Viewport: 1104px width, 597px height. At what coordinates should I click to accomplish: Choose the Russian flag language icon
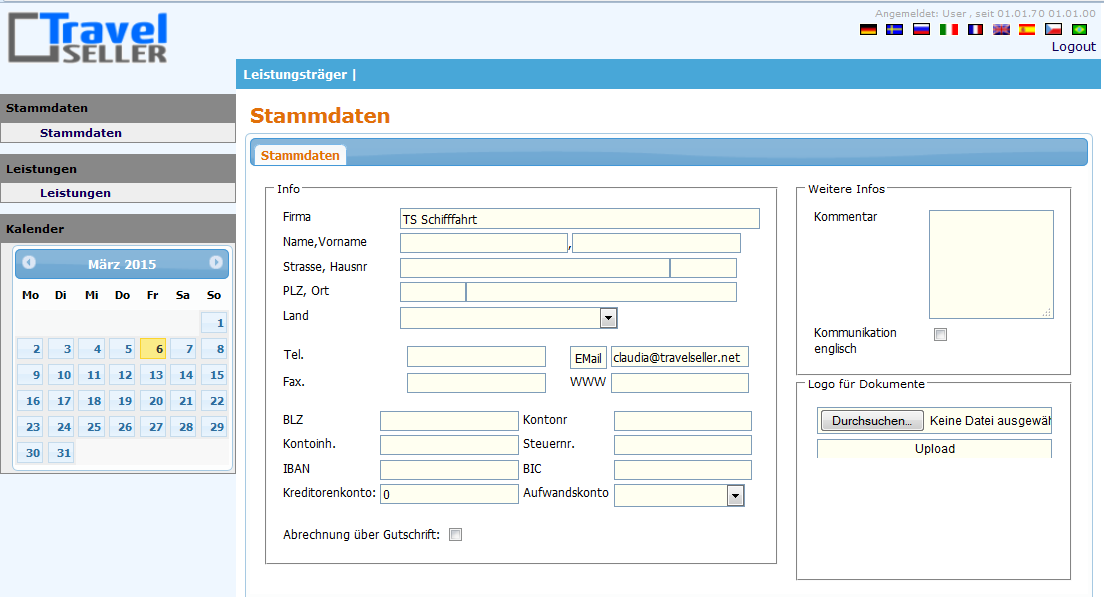tap(921, 30)
